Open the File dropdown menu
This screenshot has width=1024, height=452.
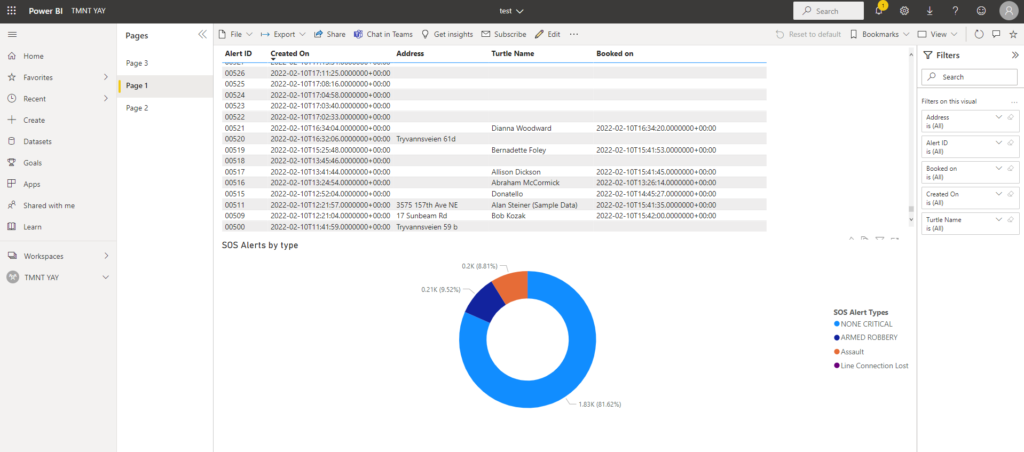[x=235, y=34]
